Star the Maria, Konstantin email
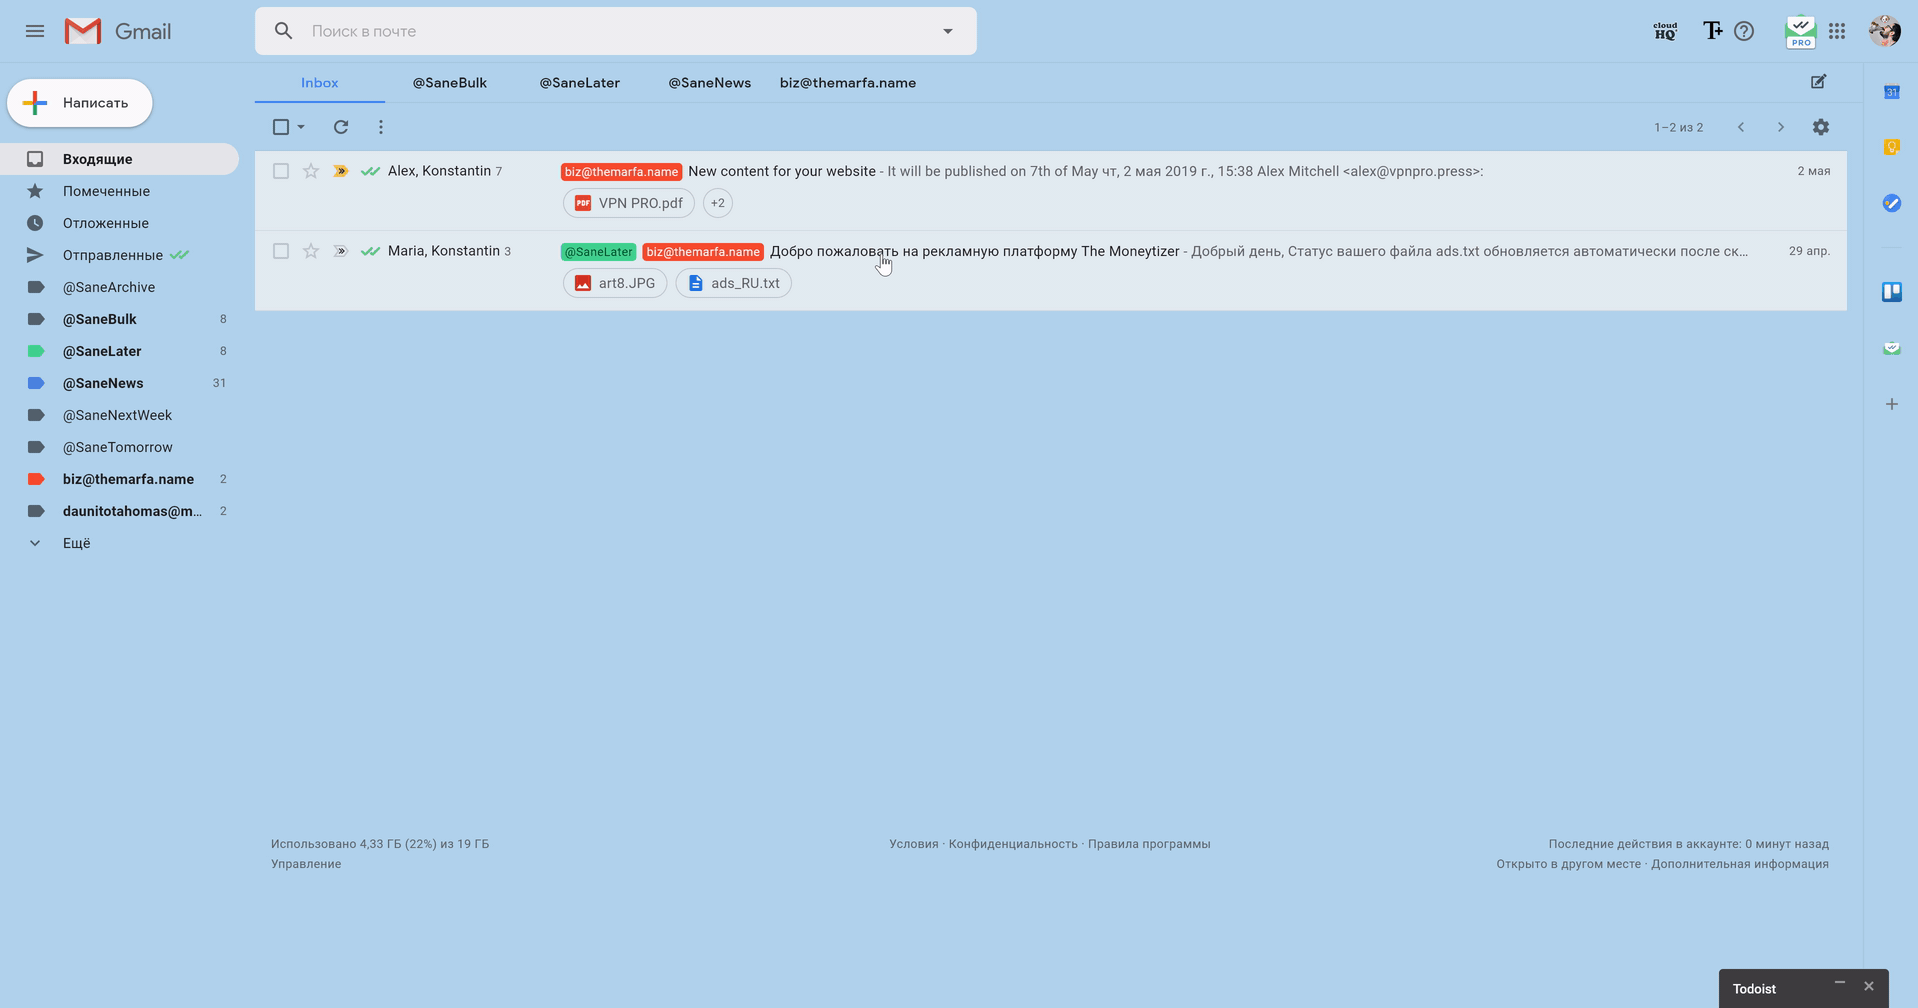Viewport: 1918px width, 1008px height. coord(311,251)
